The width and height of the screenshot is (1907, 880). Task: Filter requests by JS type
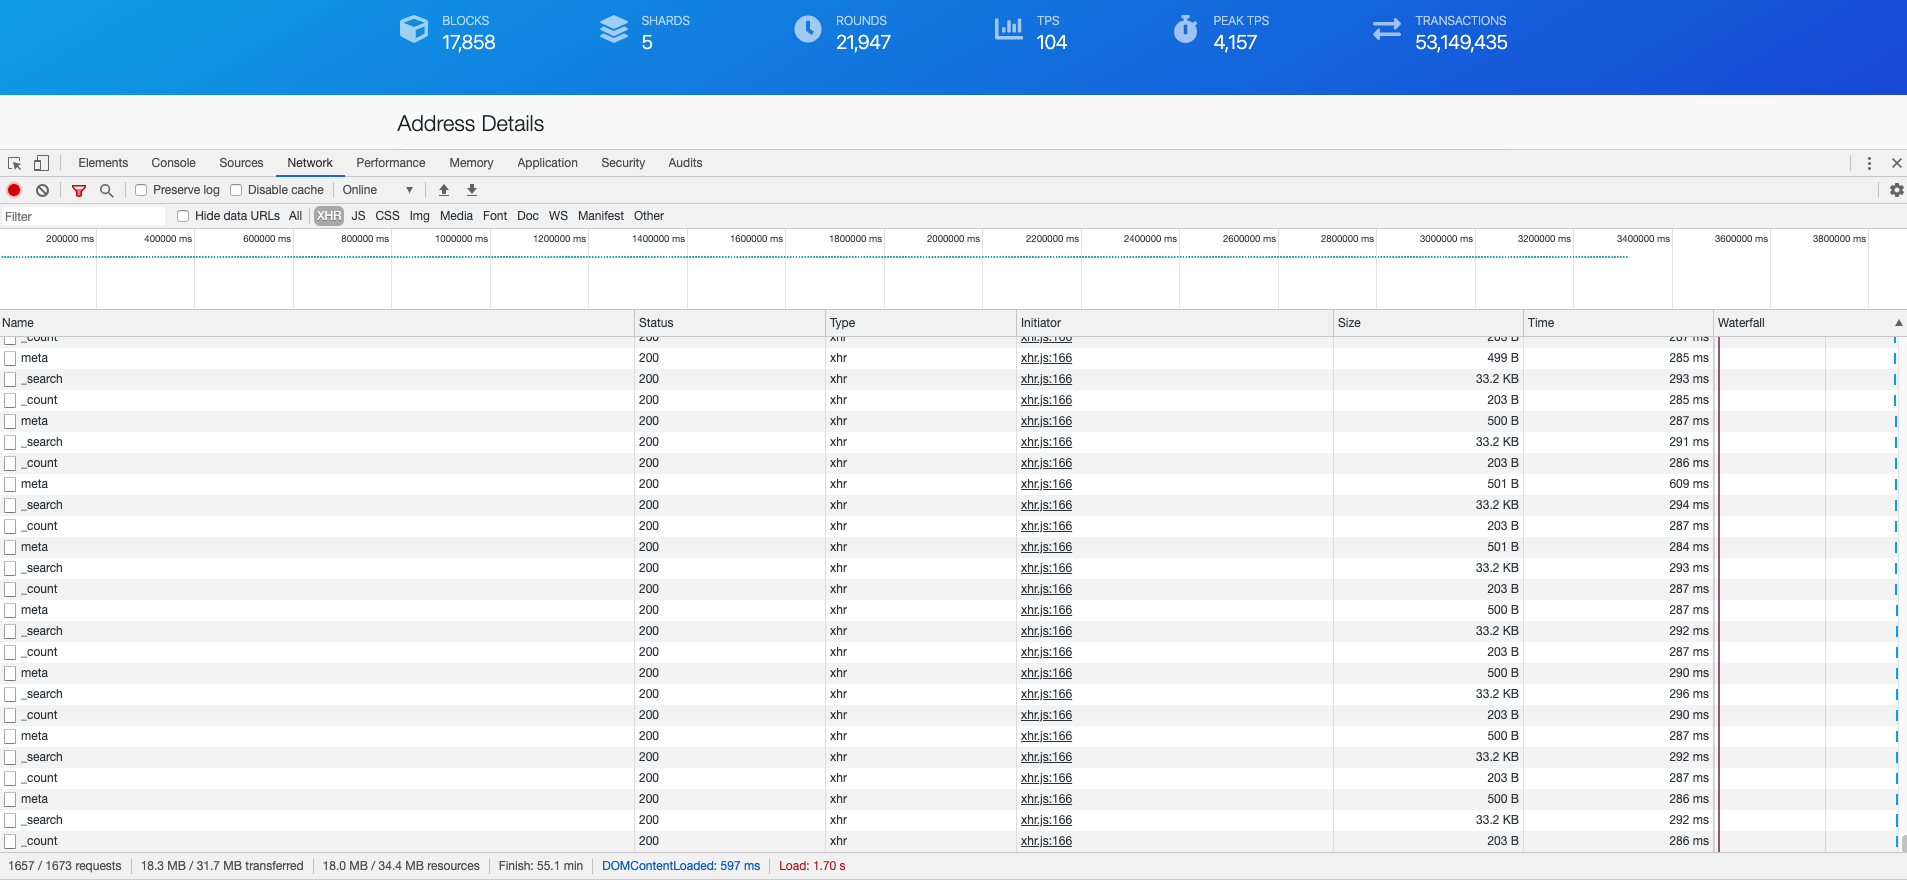pos(358,216)
